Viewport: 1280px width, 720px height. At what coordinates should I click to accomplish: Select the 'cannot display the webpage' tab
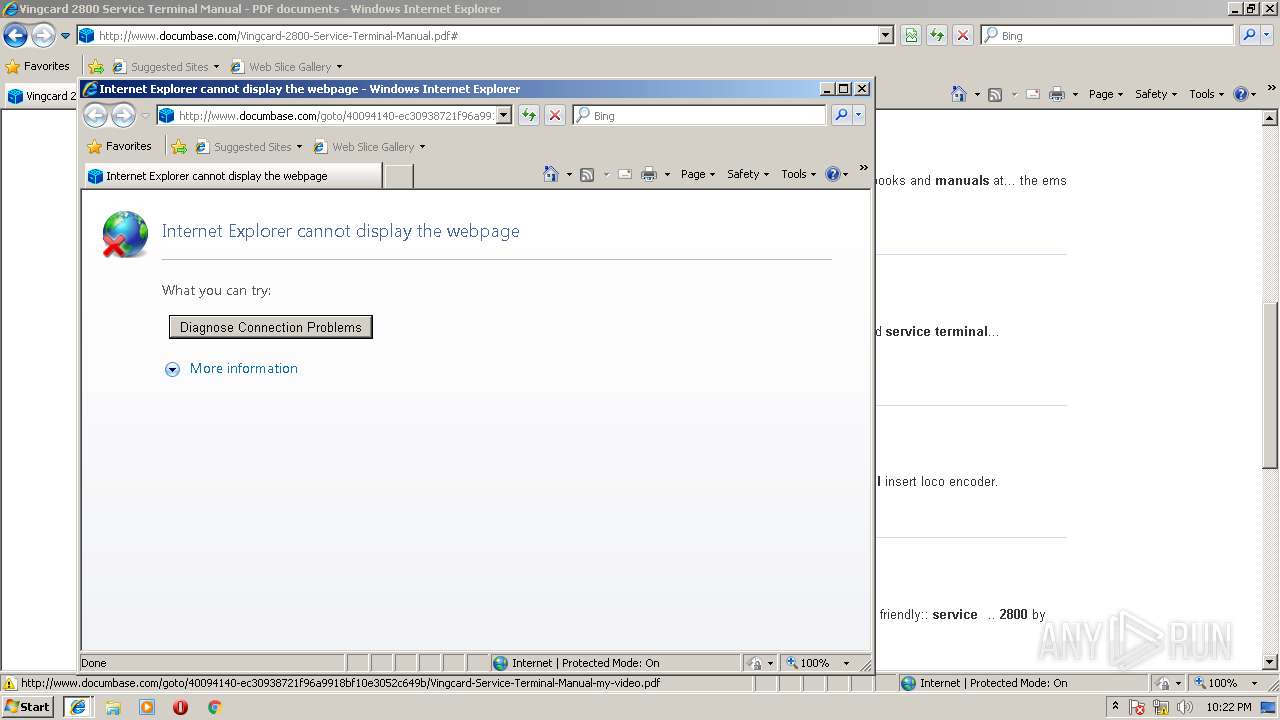[232, 176]
